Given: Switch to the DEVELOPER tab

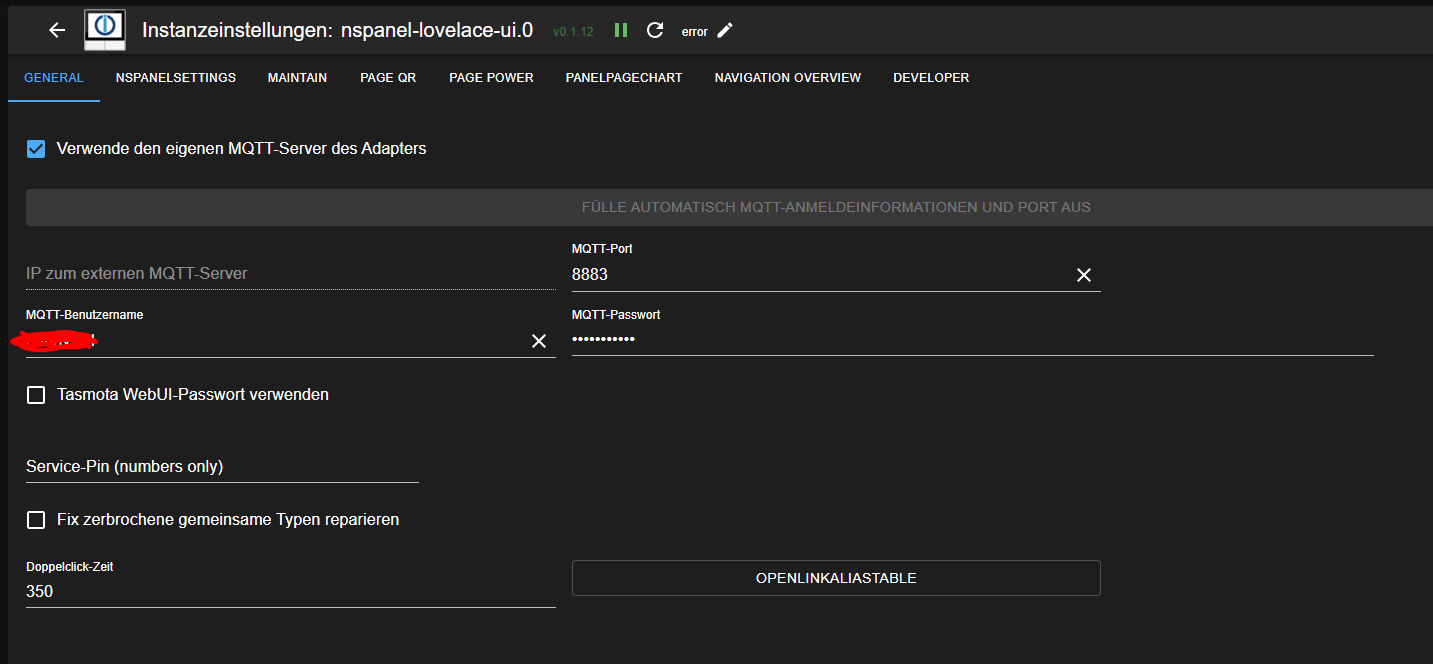Looking at the screenshot, I should tap(930, 78).
